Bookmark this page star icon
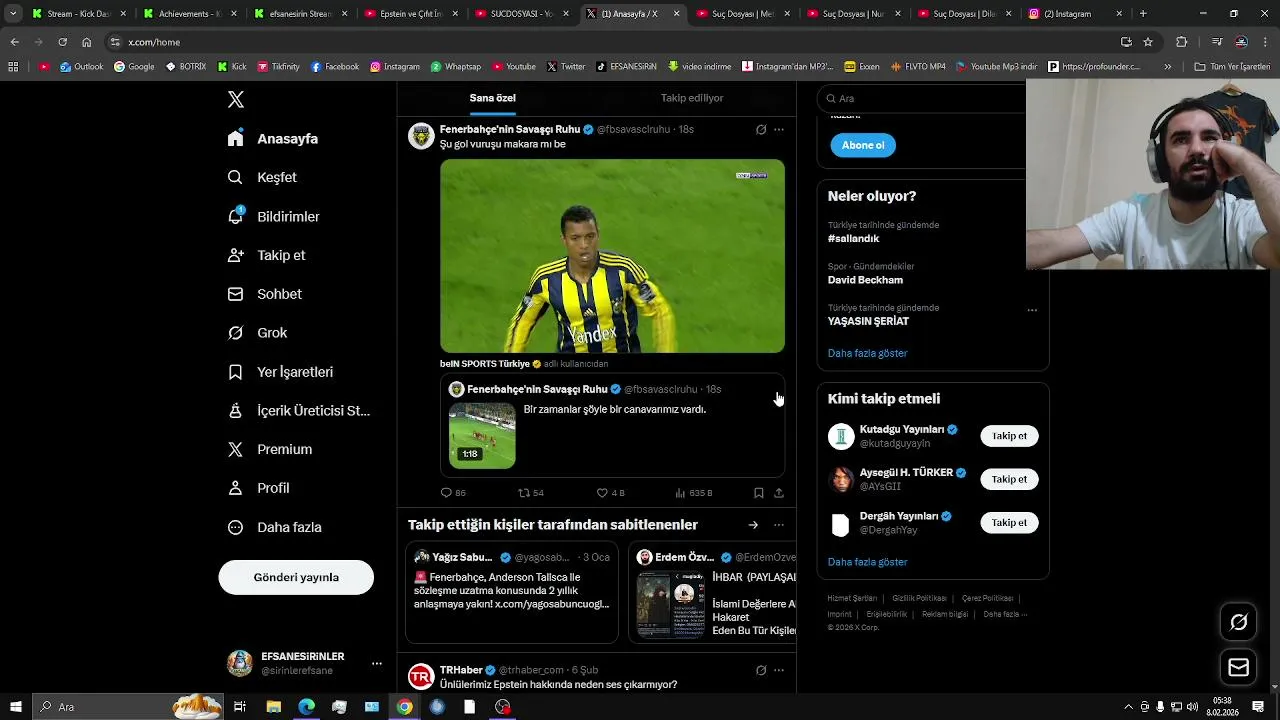Image resolution: width=1280 pixels, height=720 pixels. (1148, 42)
